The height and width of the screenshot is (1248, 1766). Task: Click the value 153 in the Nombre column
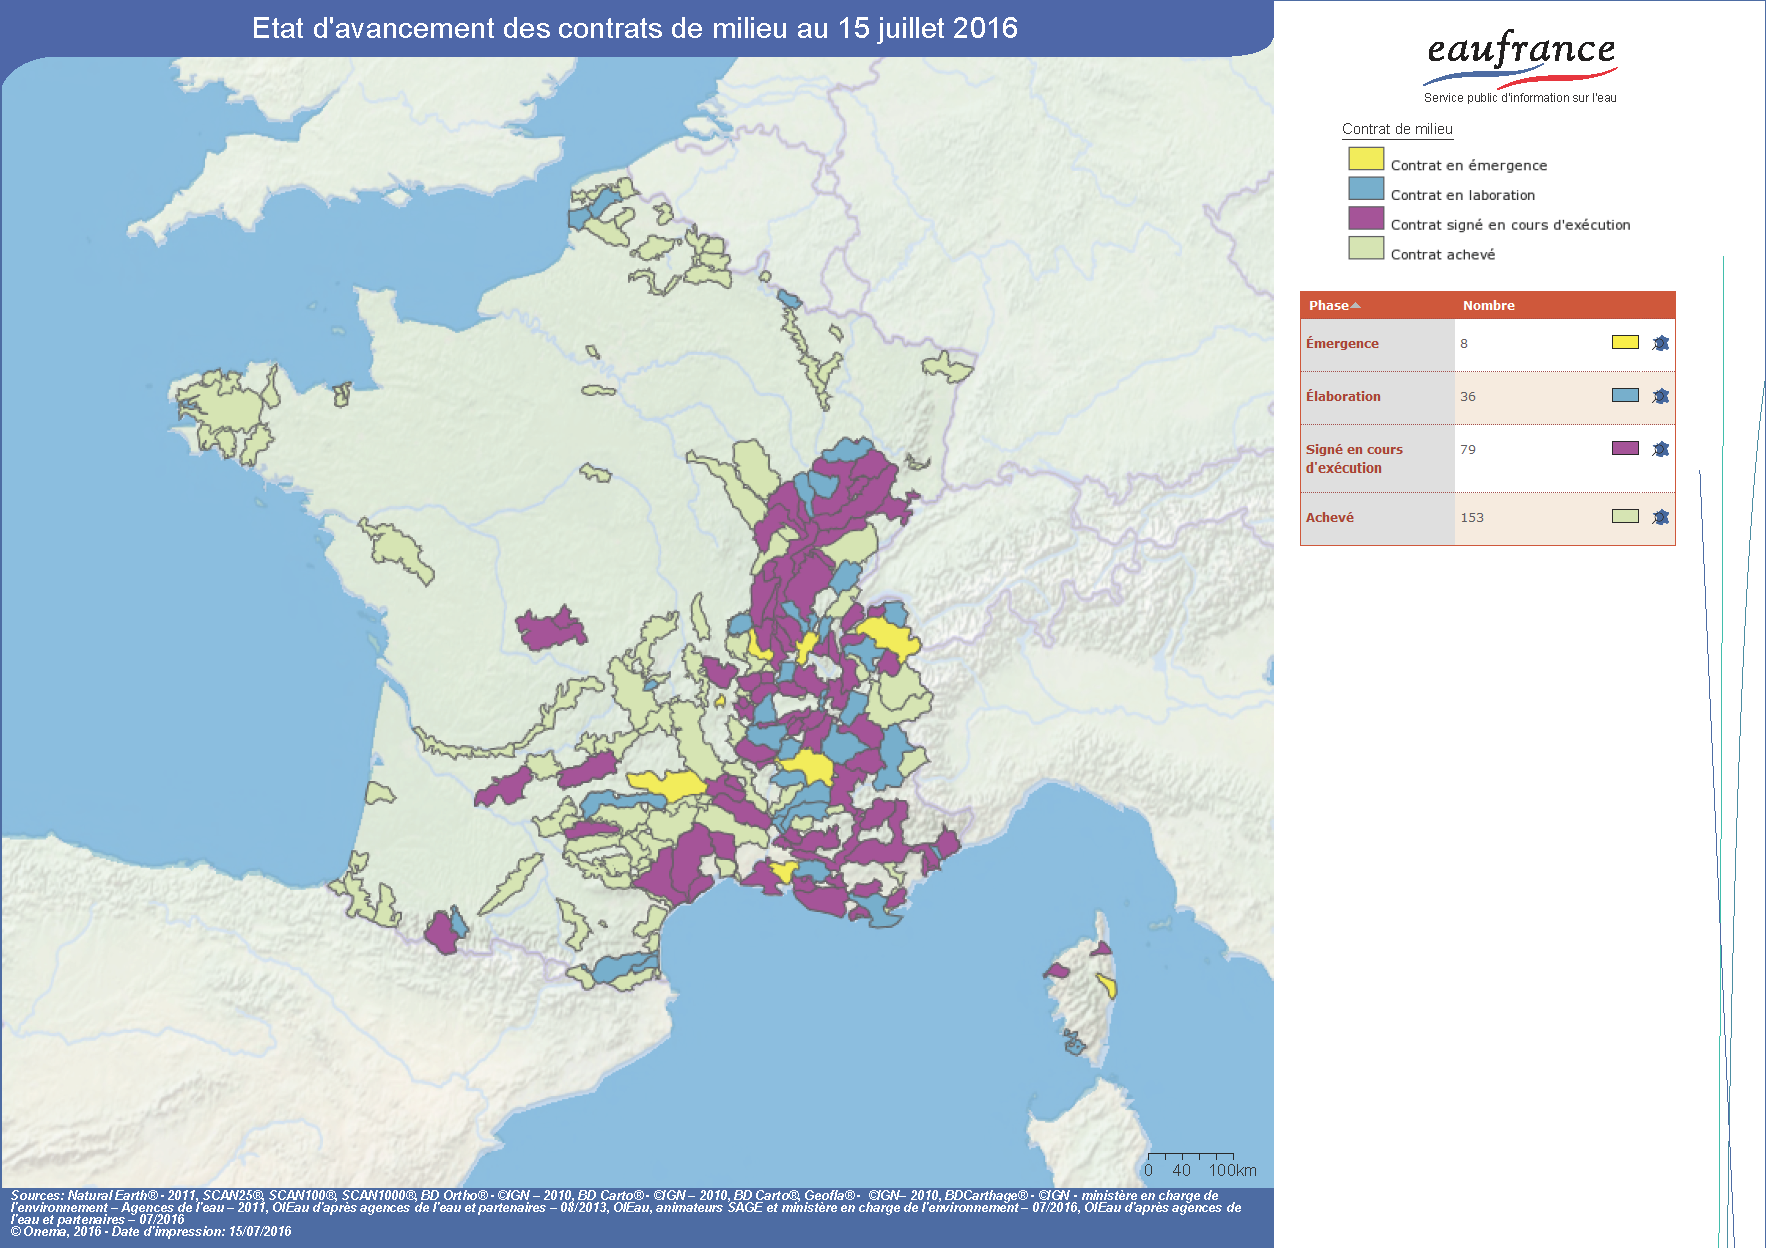(x=1472, y=517)
